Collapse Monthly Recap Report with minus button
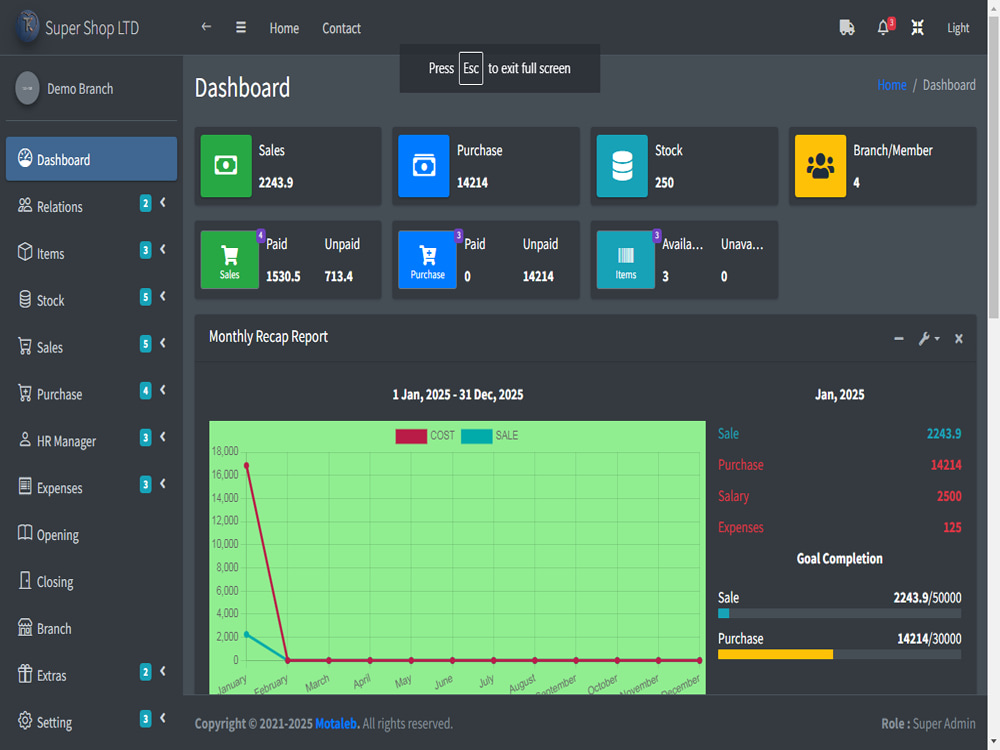Image resolution: width=1000 pixels, height=750 pixels. coord(899,339)
